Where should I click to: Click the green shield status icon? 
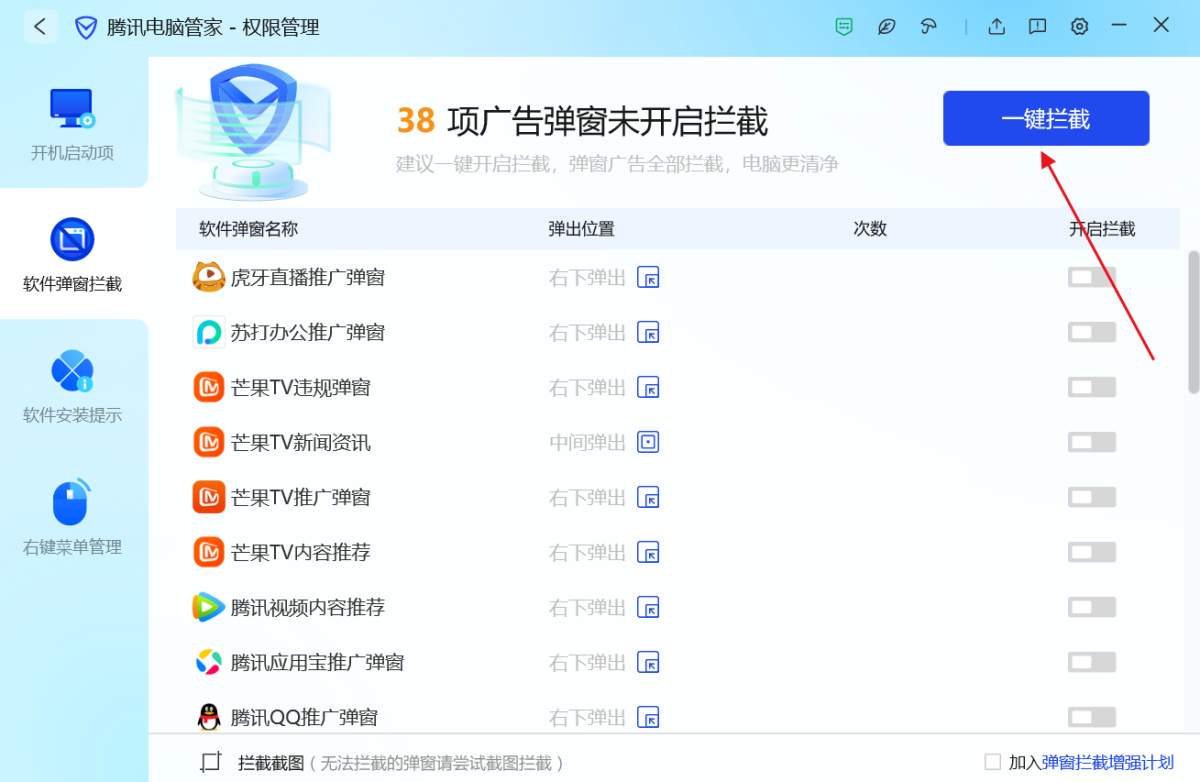pyautogui.click(x=843, y=27)
